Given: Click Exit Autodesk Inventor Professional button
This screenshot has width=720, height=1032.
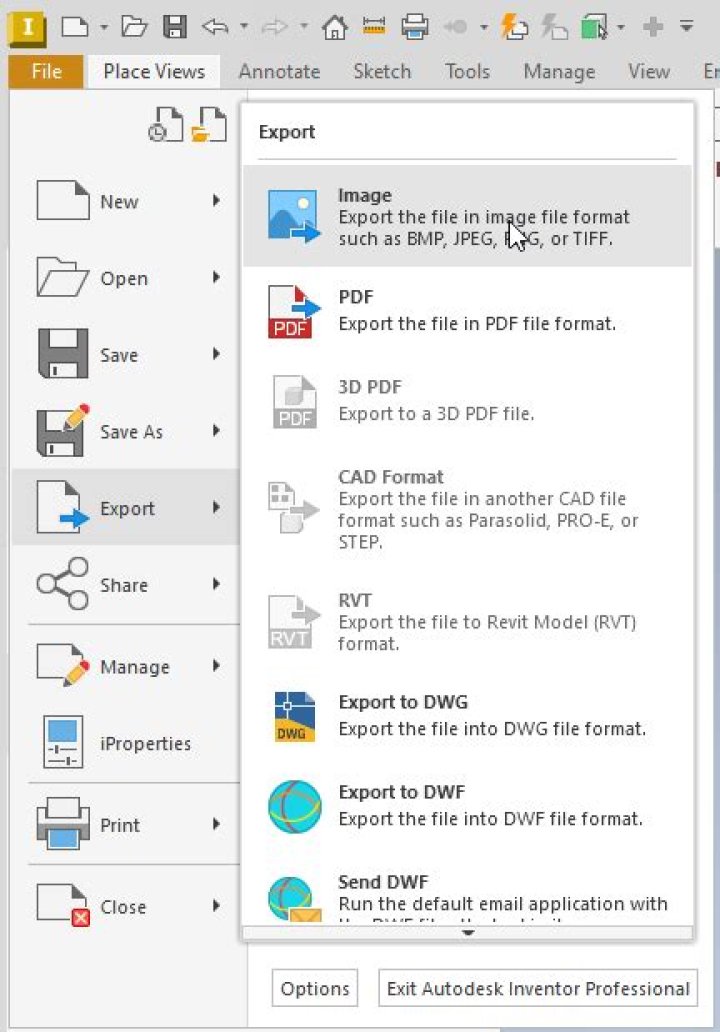Looking at the screenshot, I should click(x=538, y=988).
